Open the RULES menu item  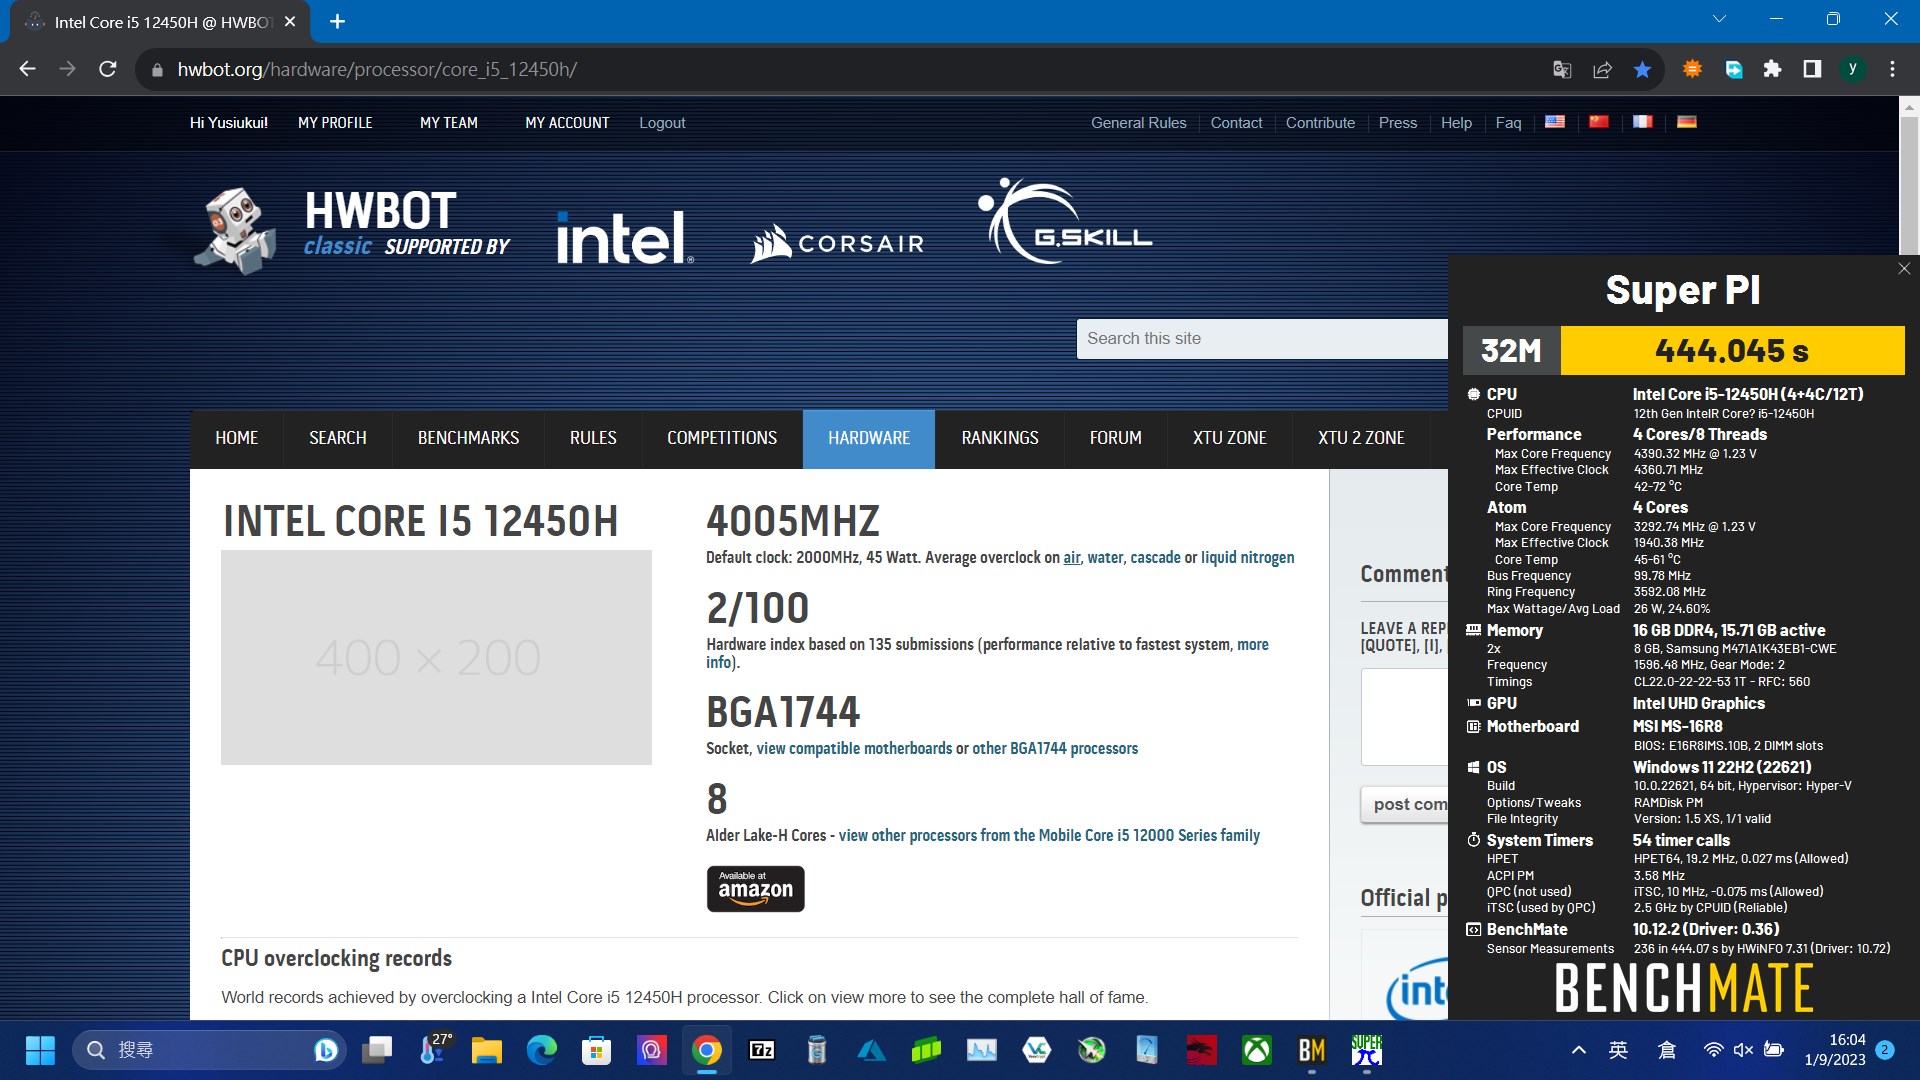click(593, 438)
